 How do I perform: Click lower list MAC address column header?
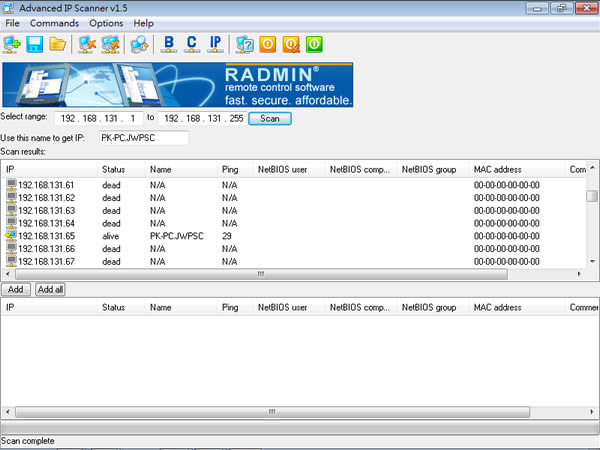click(517, 307)
